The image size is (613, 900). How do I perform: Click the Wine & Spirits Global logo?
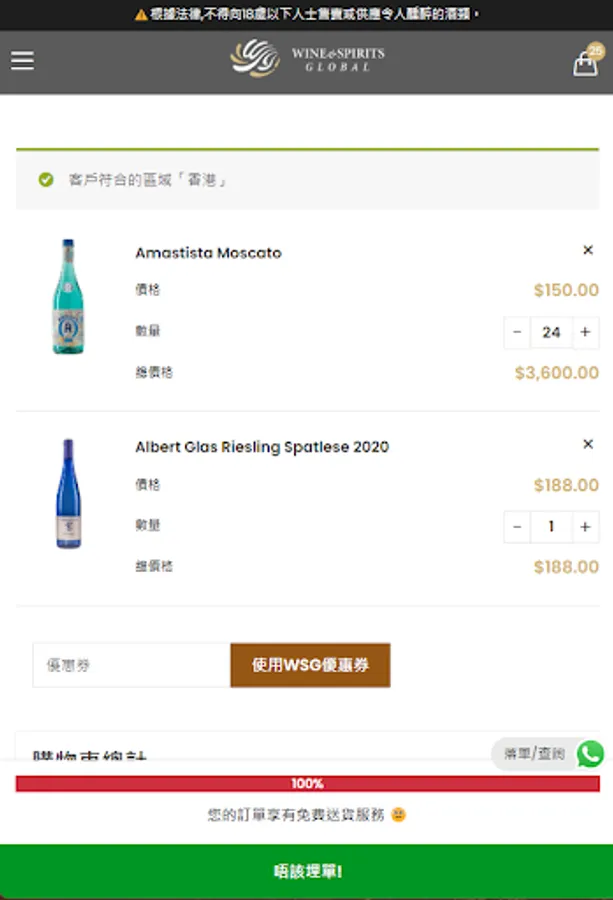coord(307,59)
